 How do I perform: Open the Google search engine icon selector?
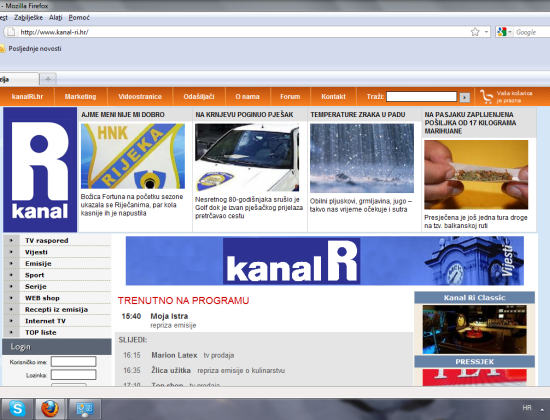(x=504, y=32)
